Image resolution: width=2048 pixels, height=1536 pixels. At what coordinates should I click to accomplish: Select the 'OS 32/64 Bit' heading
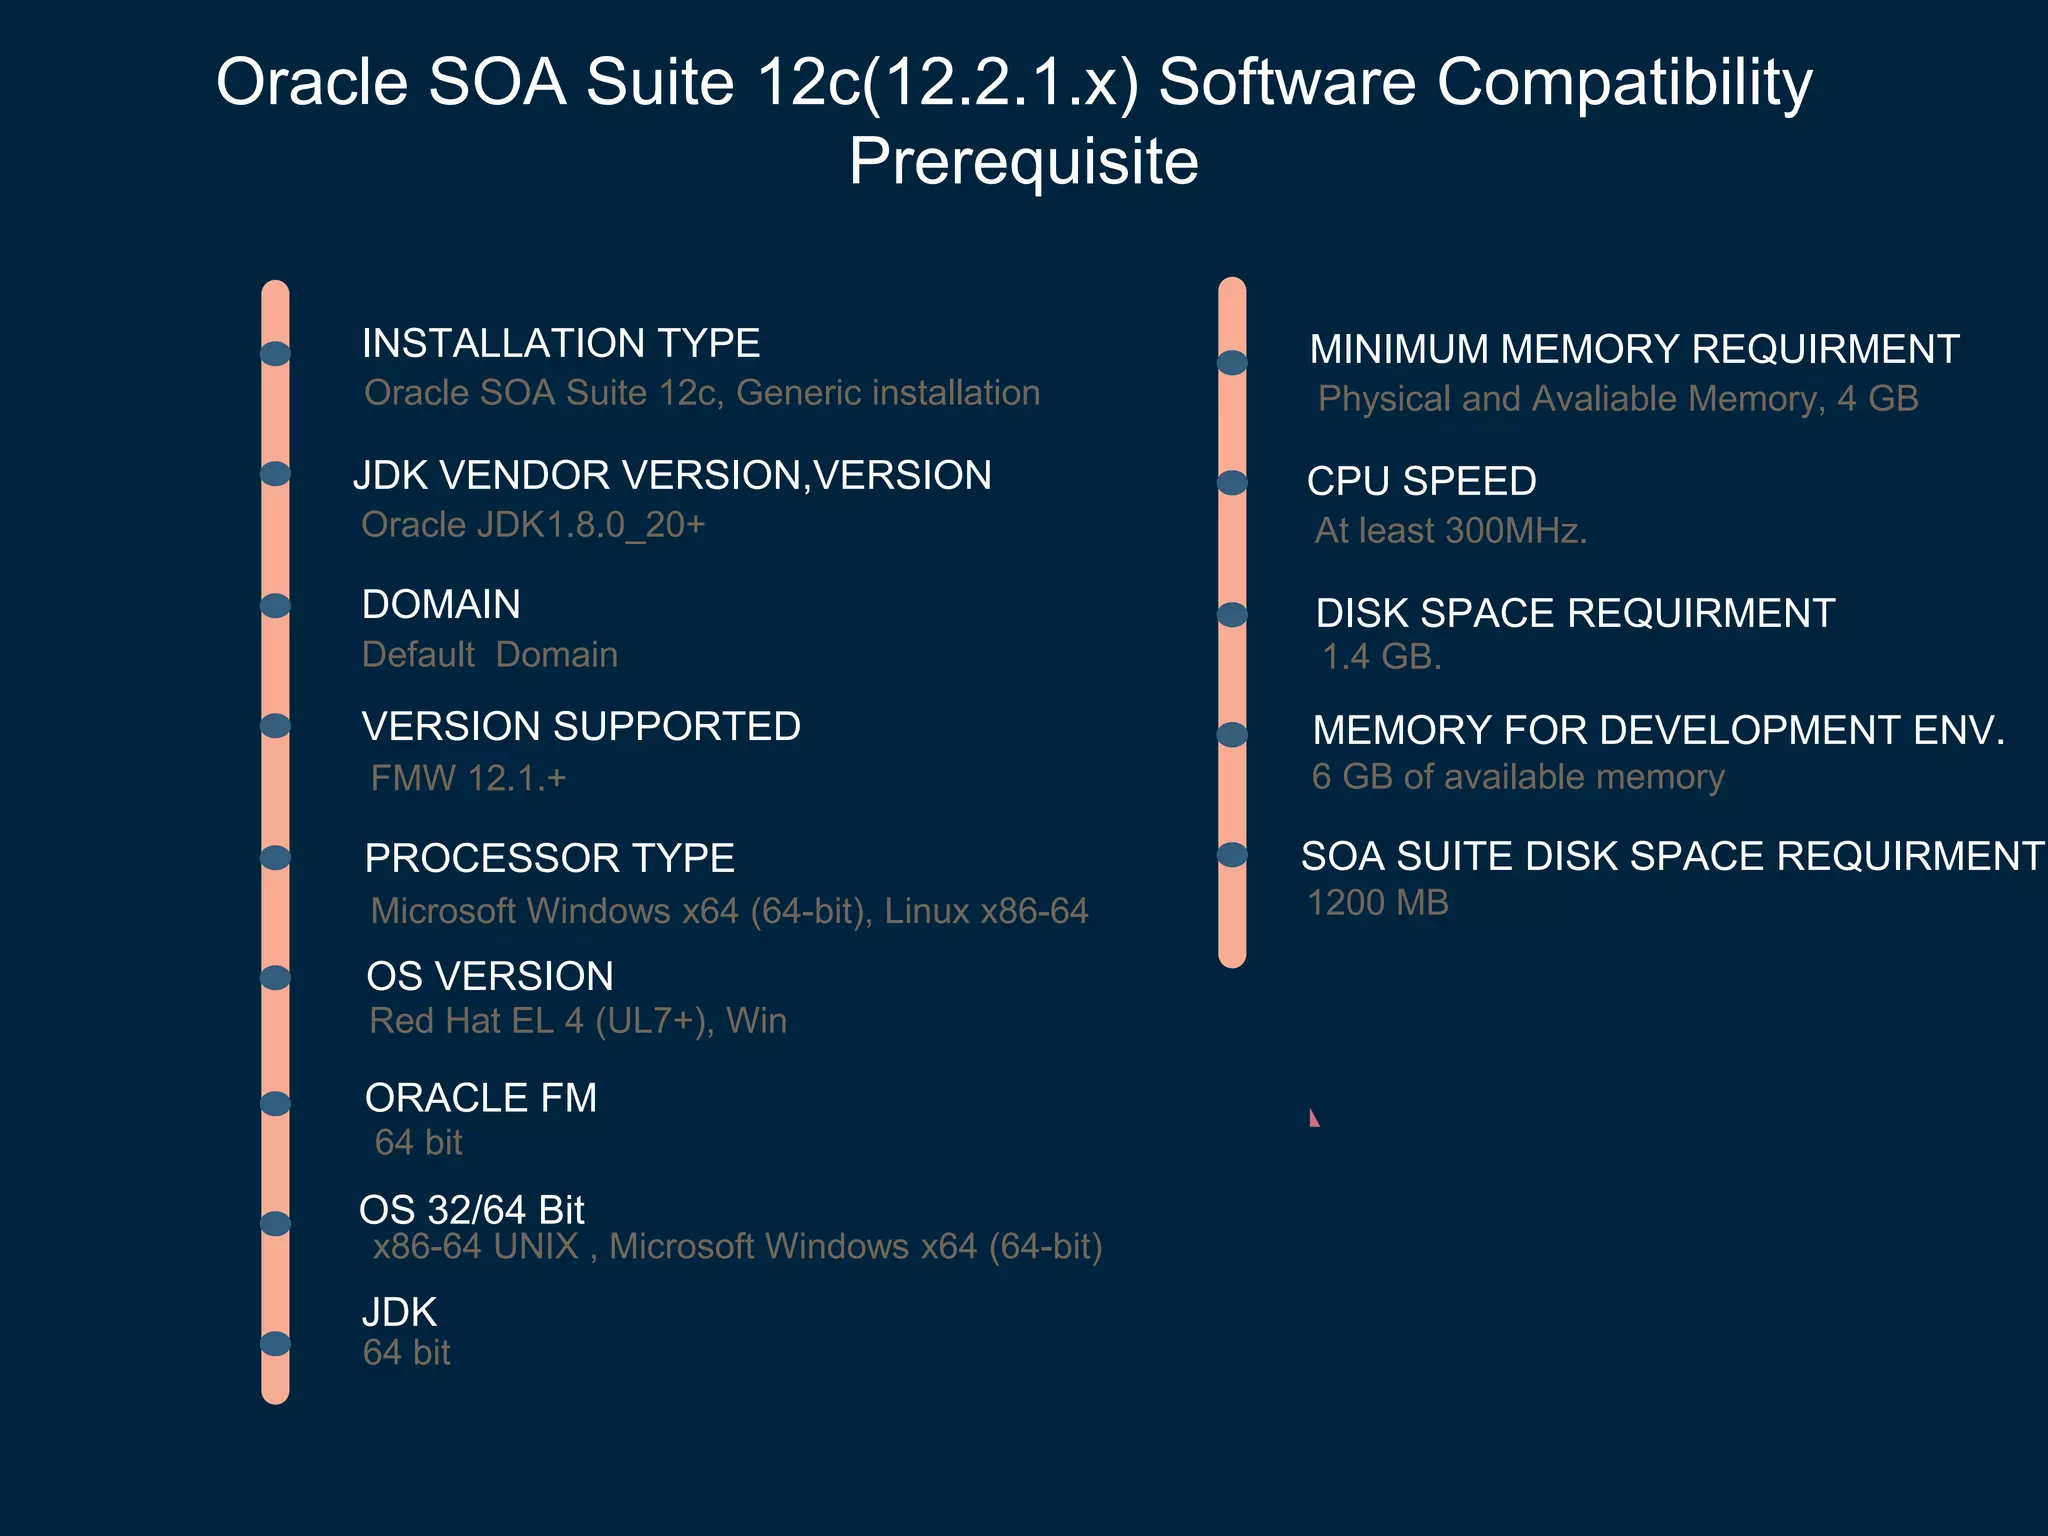click(x=472, y=1211)
